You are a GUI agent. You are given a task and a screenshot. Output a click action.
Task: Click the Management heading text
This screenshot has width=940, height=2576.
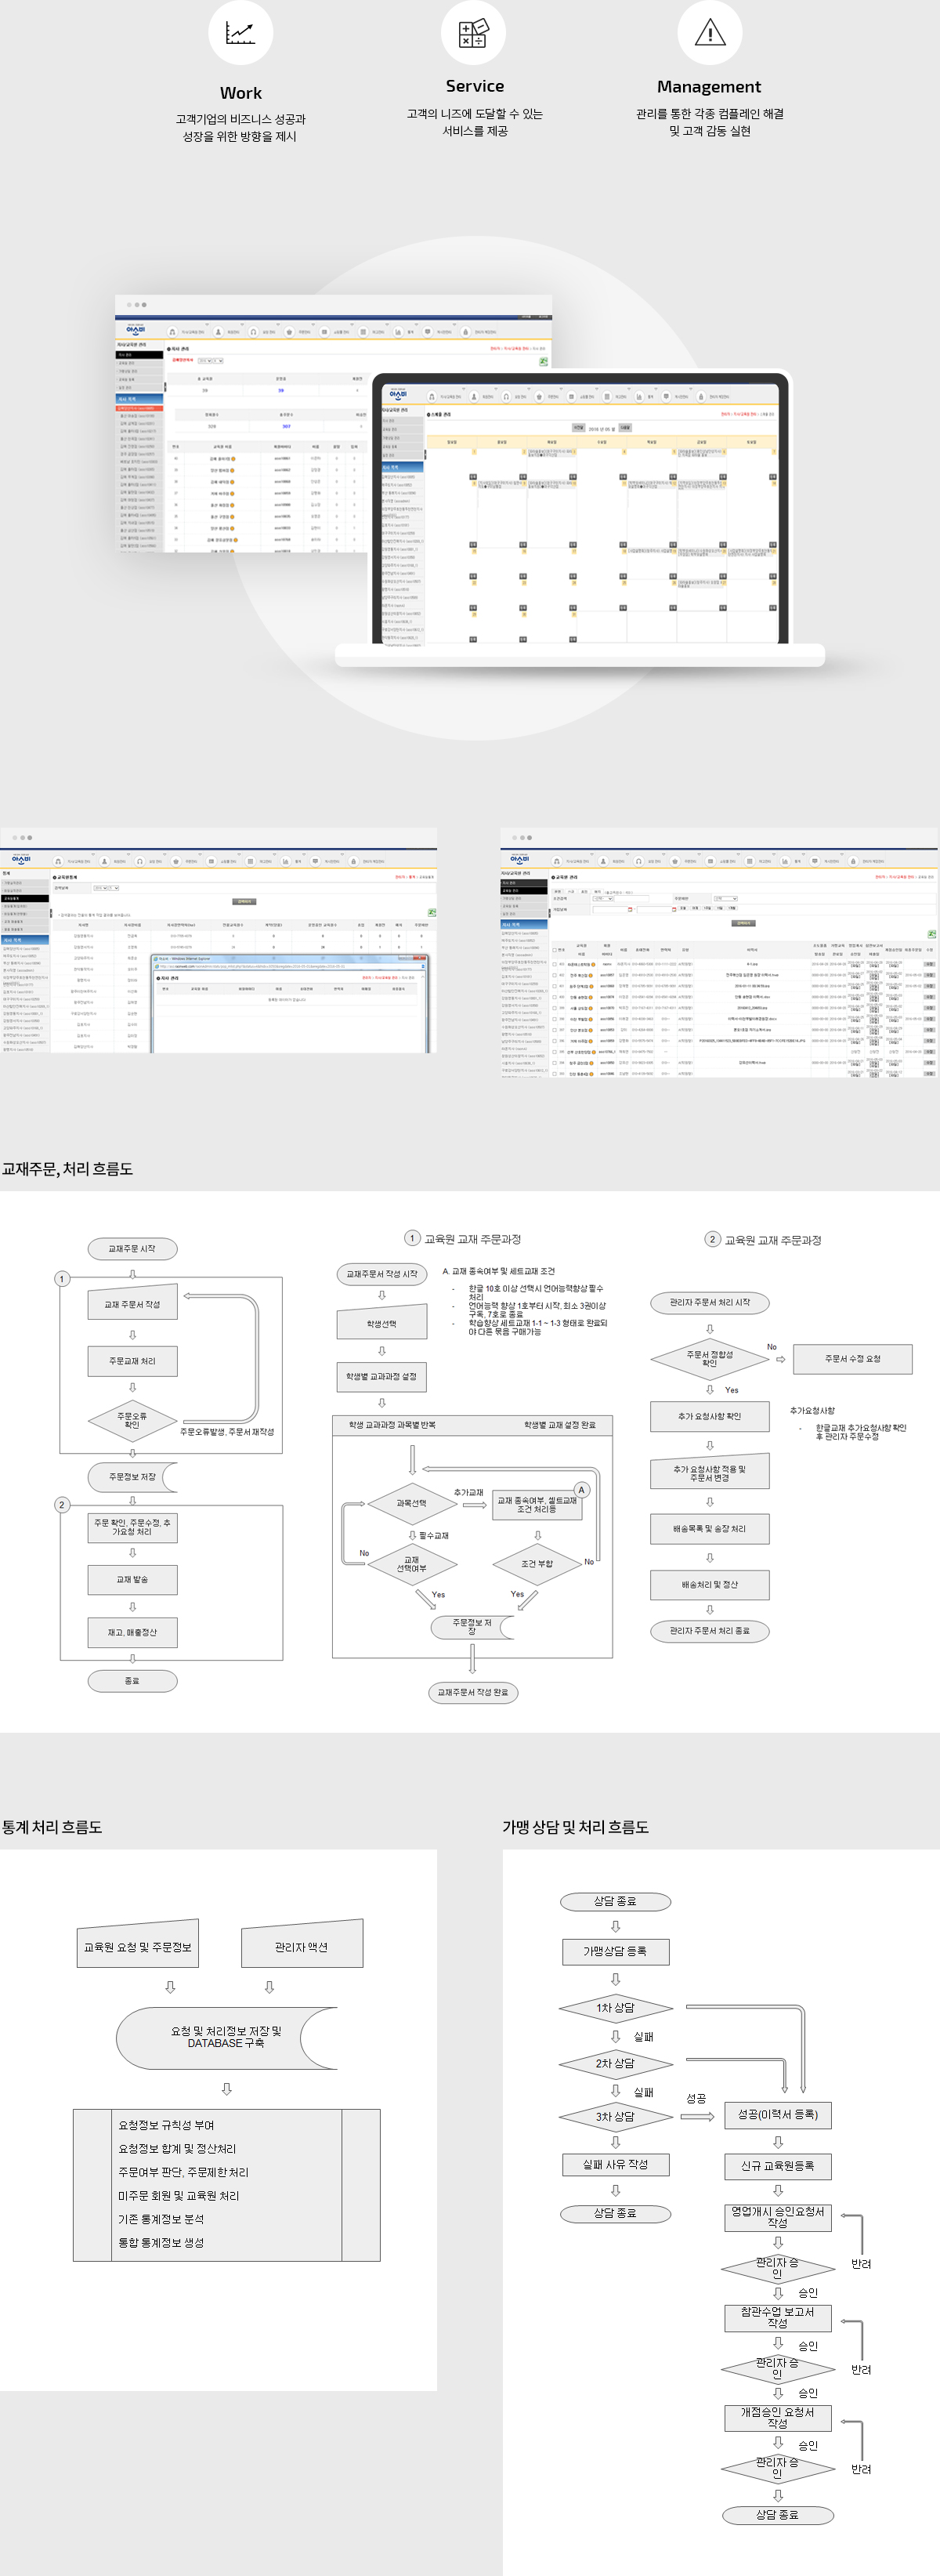coord(709,87)
